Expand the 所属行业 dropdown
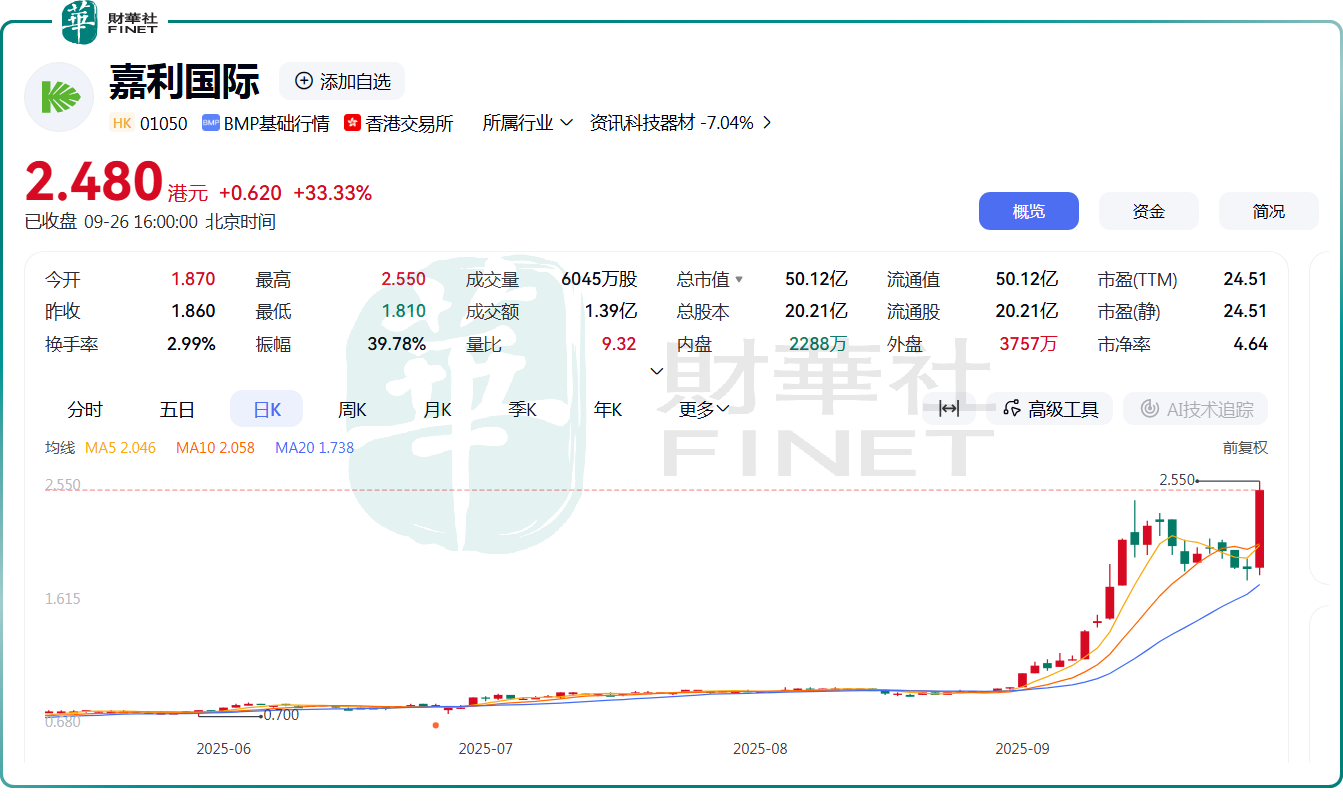 pyautogui.click(x=527, y=123)
